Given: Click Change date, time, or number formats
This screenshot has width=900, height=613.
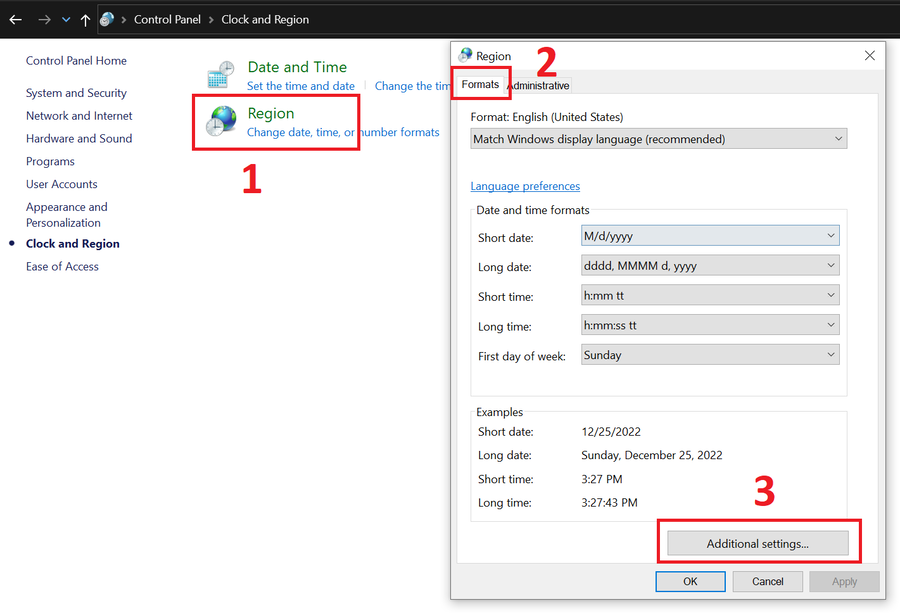Looking at the screenshot, I should coord(343,133).
